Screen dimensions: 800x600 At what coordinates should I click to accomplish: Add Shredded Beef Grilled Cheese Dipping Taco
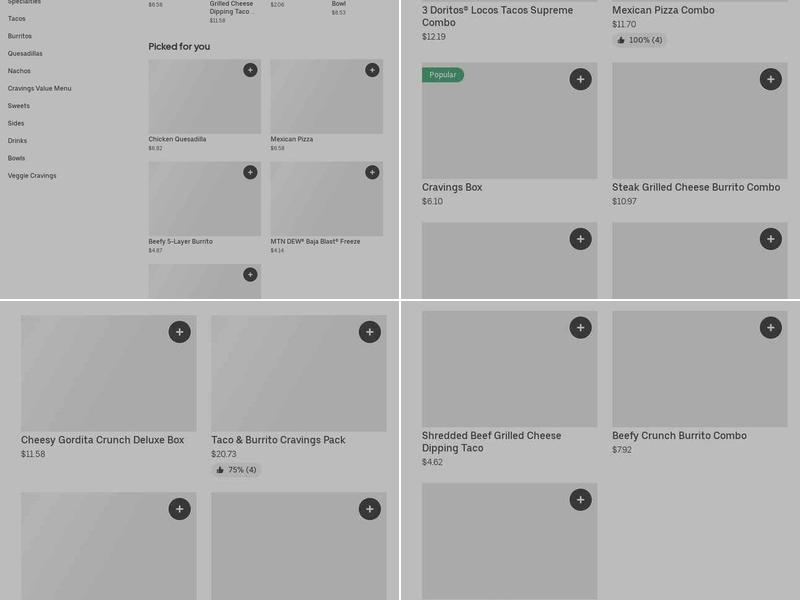[x=580, y=328]
